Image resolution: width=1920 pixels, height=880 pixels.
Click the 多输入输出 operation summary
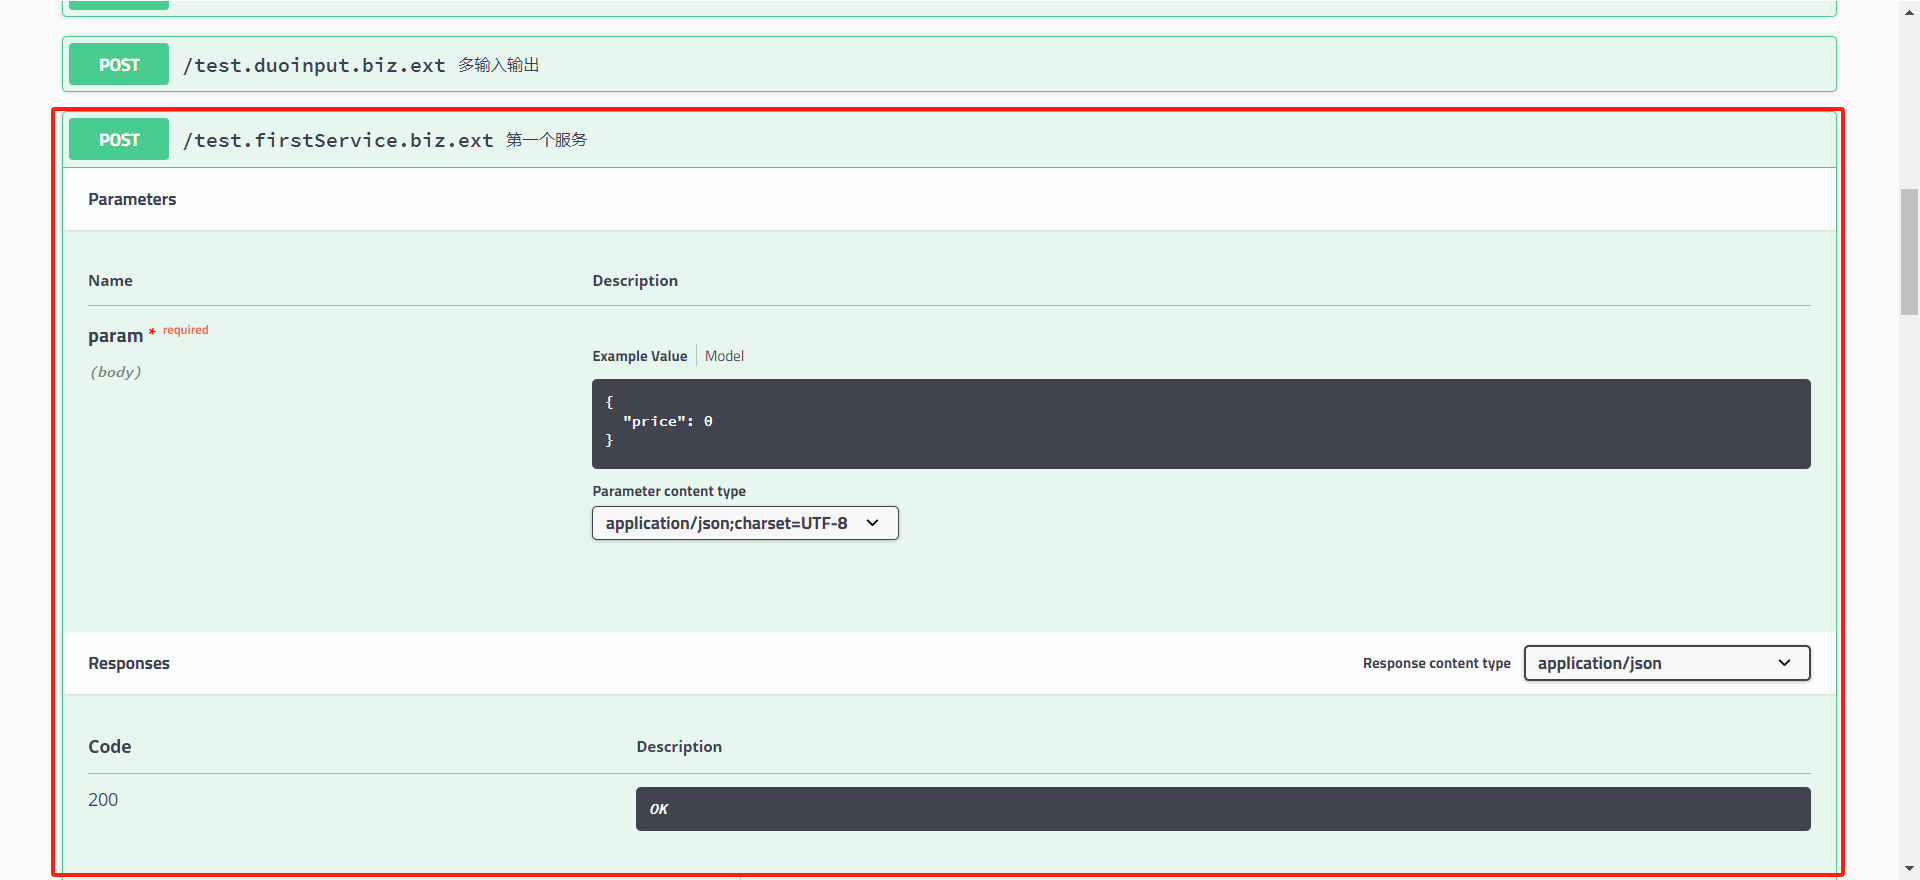pyautogui.click(x=498, y=65)
